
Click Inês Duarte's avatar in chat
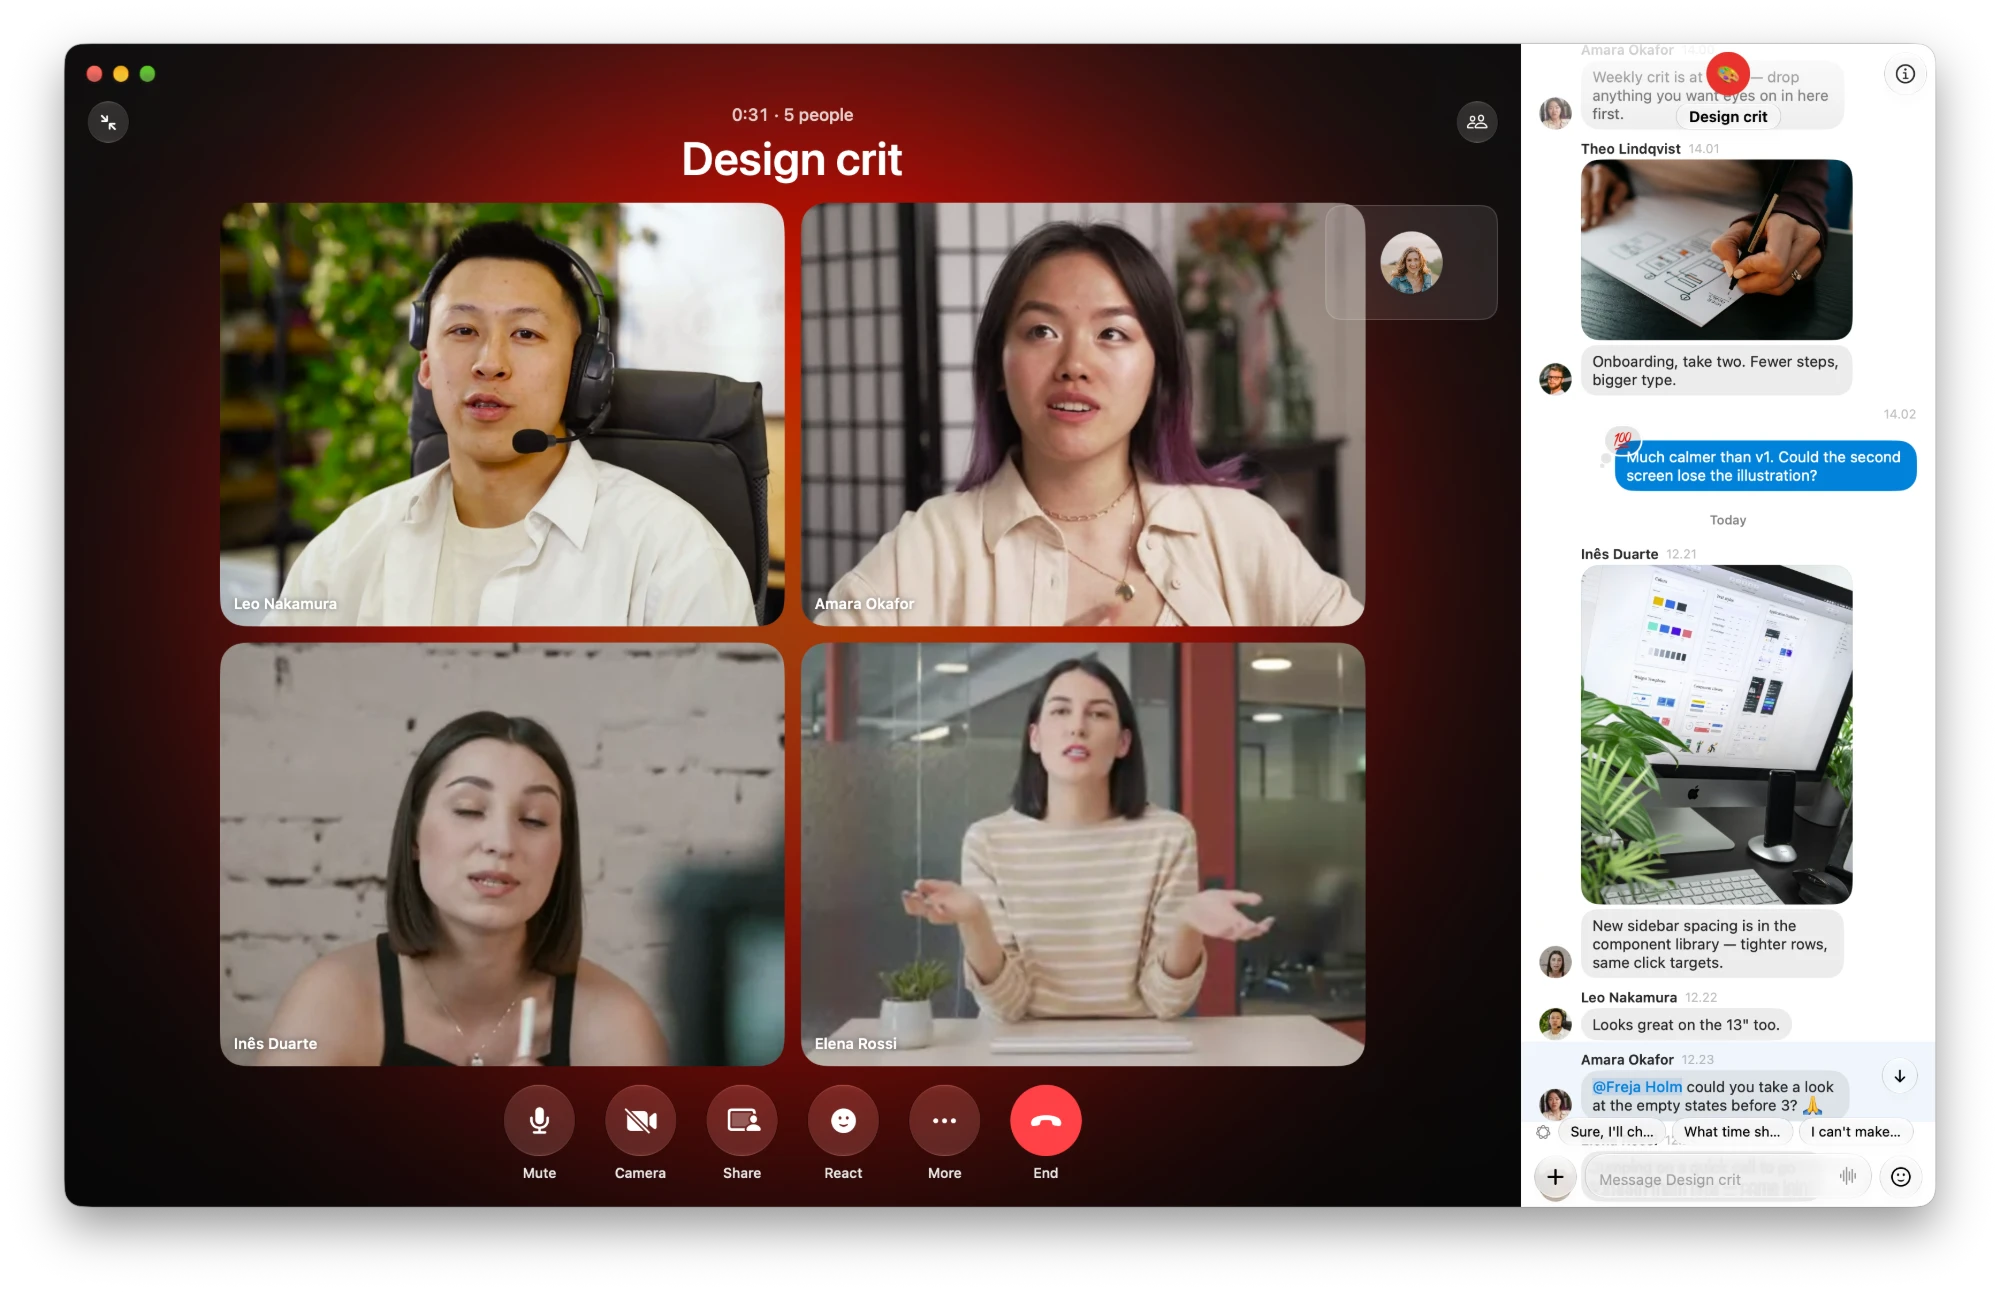click(x=1555, y=962)
